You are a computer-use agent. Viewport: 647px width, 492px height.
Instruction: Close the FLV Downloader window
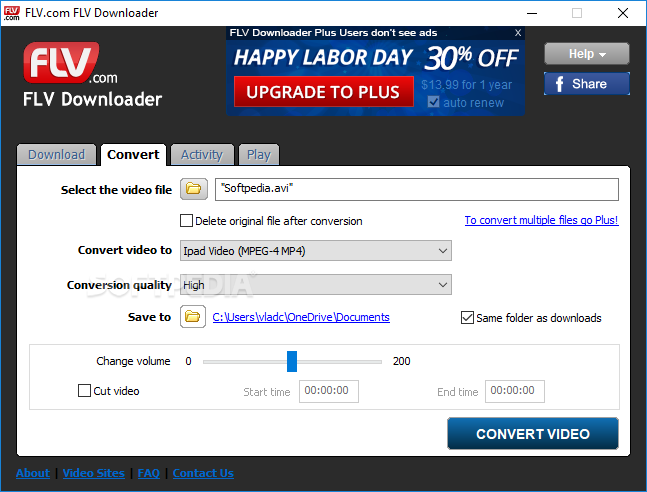pos(623,13)
